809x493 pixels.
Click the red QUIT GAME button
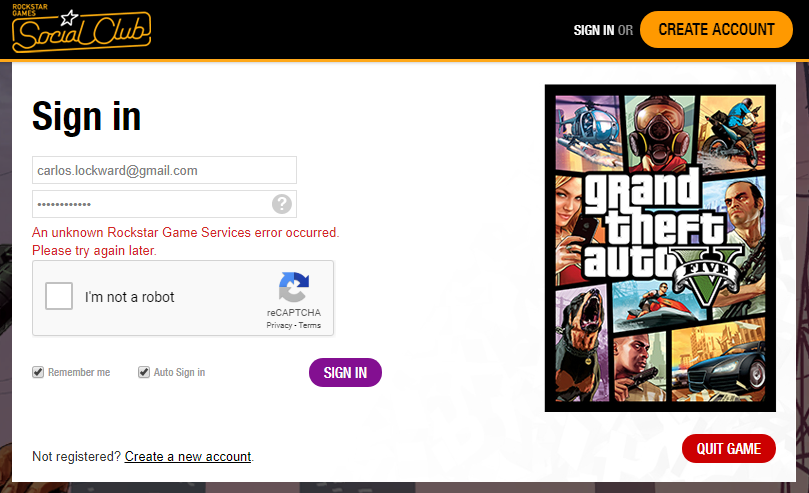[729, 449]
